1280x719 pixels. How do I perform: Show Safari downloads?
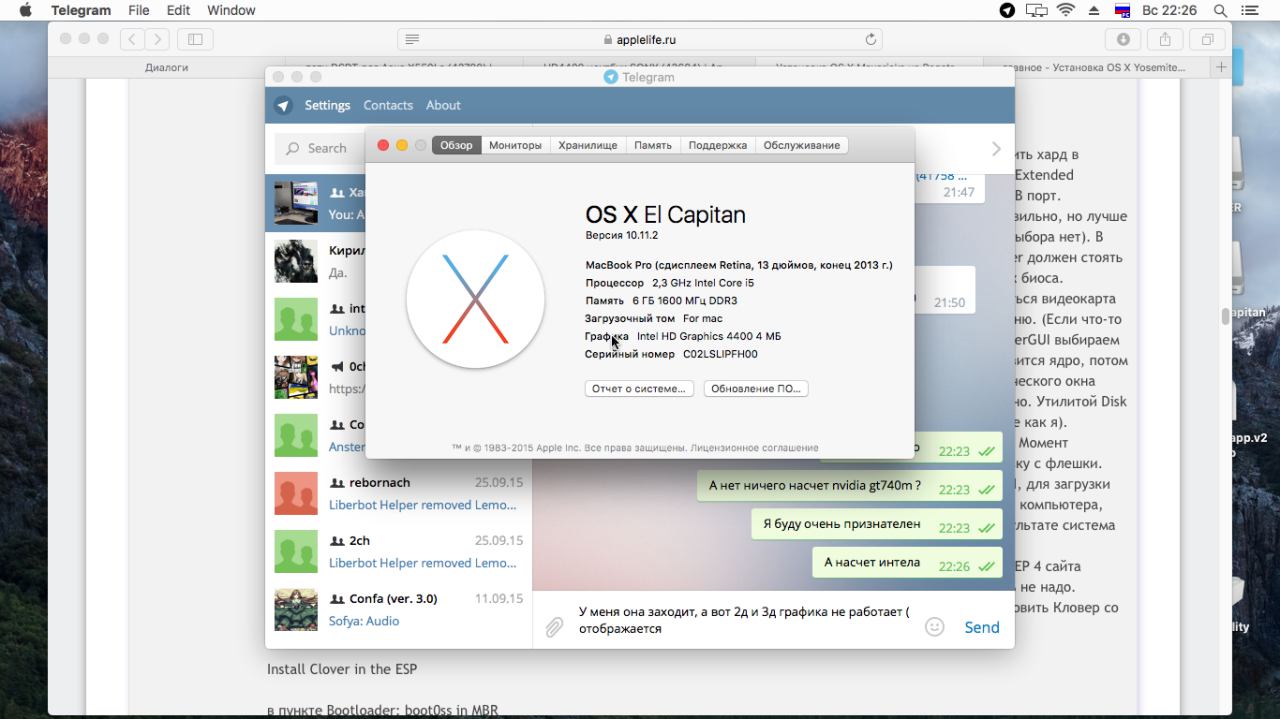(x=1123, y=39)
